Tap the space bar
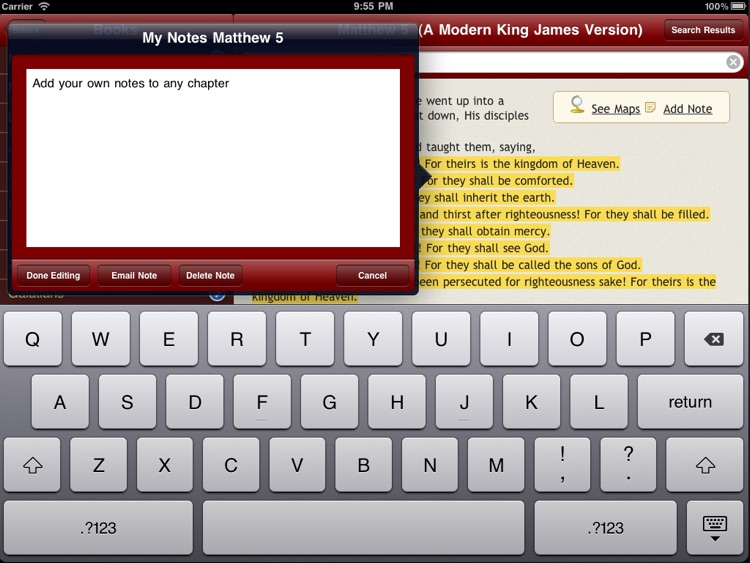 (x=364, y=528)
